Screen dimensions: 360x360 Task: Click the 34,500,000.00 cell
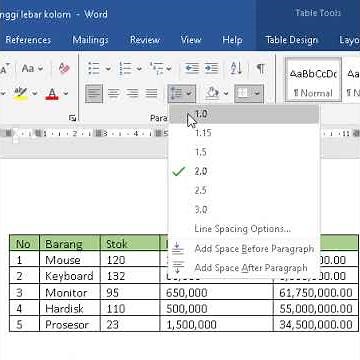tap(316, 324)
